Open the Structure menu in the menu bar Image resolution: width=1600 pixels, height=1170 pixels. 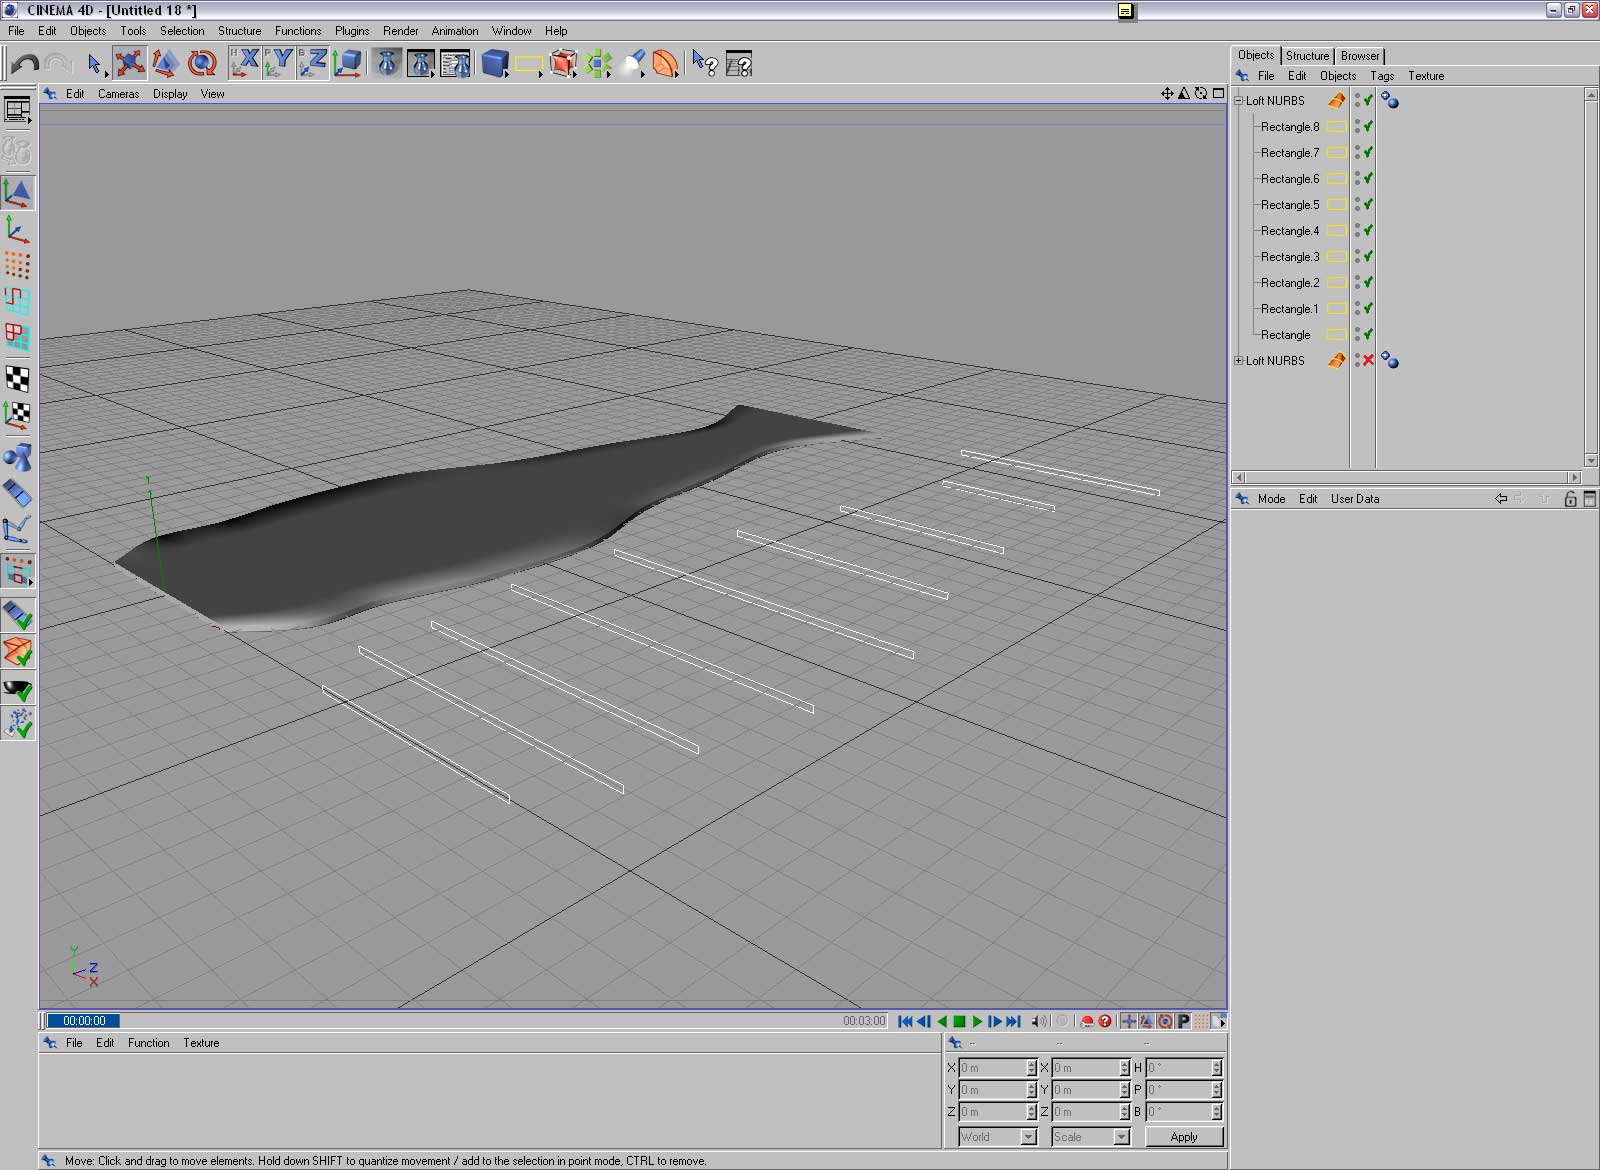coord(239,31)
